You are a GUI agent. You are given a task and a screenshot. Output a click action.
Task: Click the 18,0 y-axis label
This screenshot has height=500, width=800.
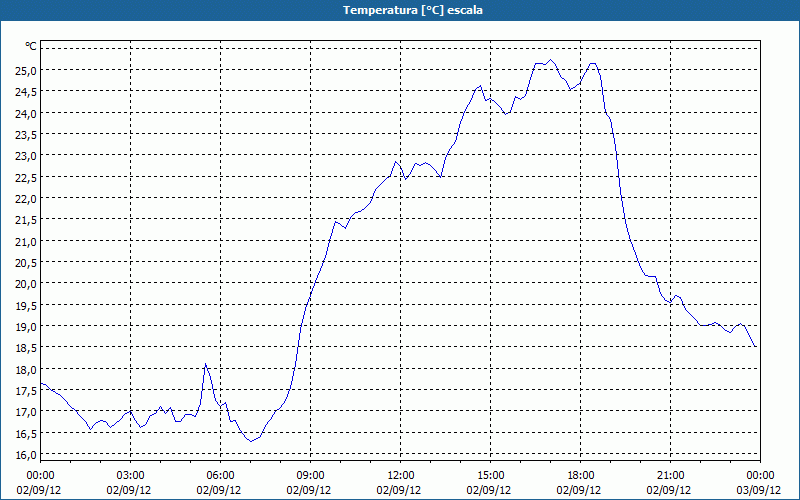(x=27, y=369)
